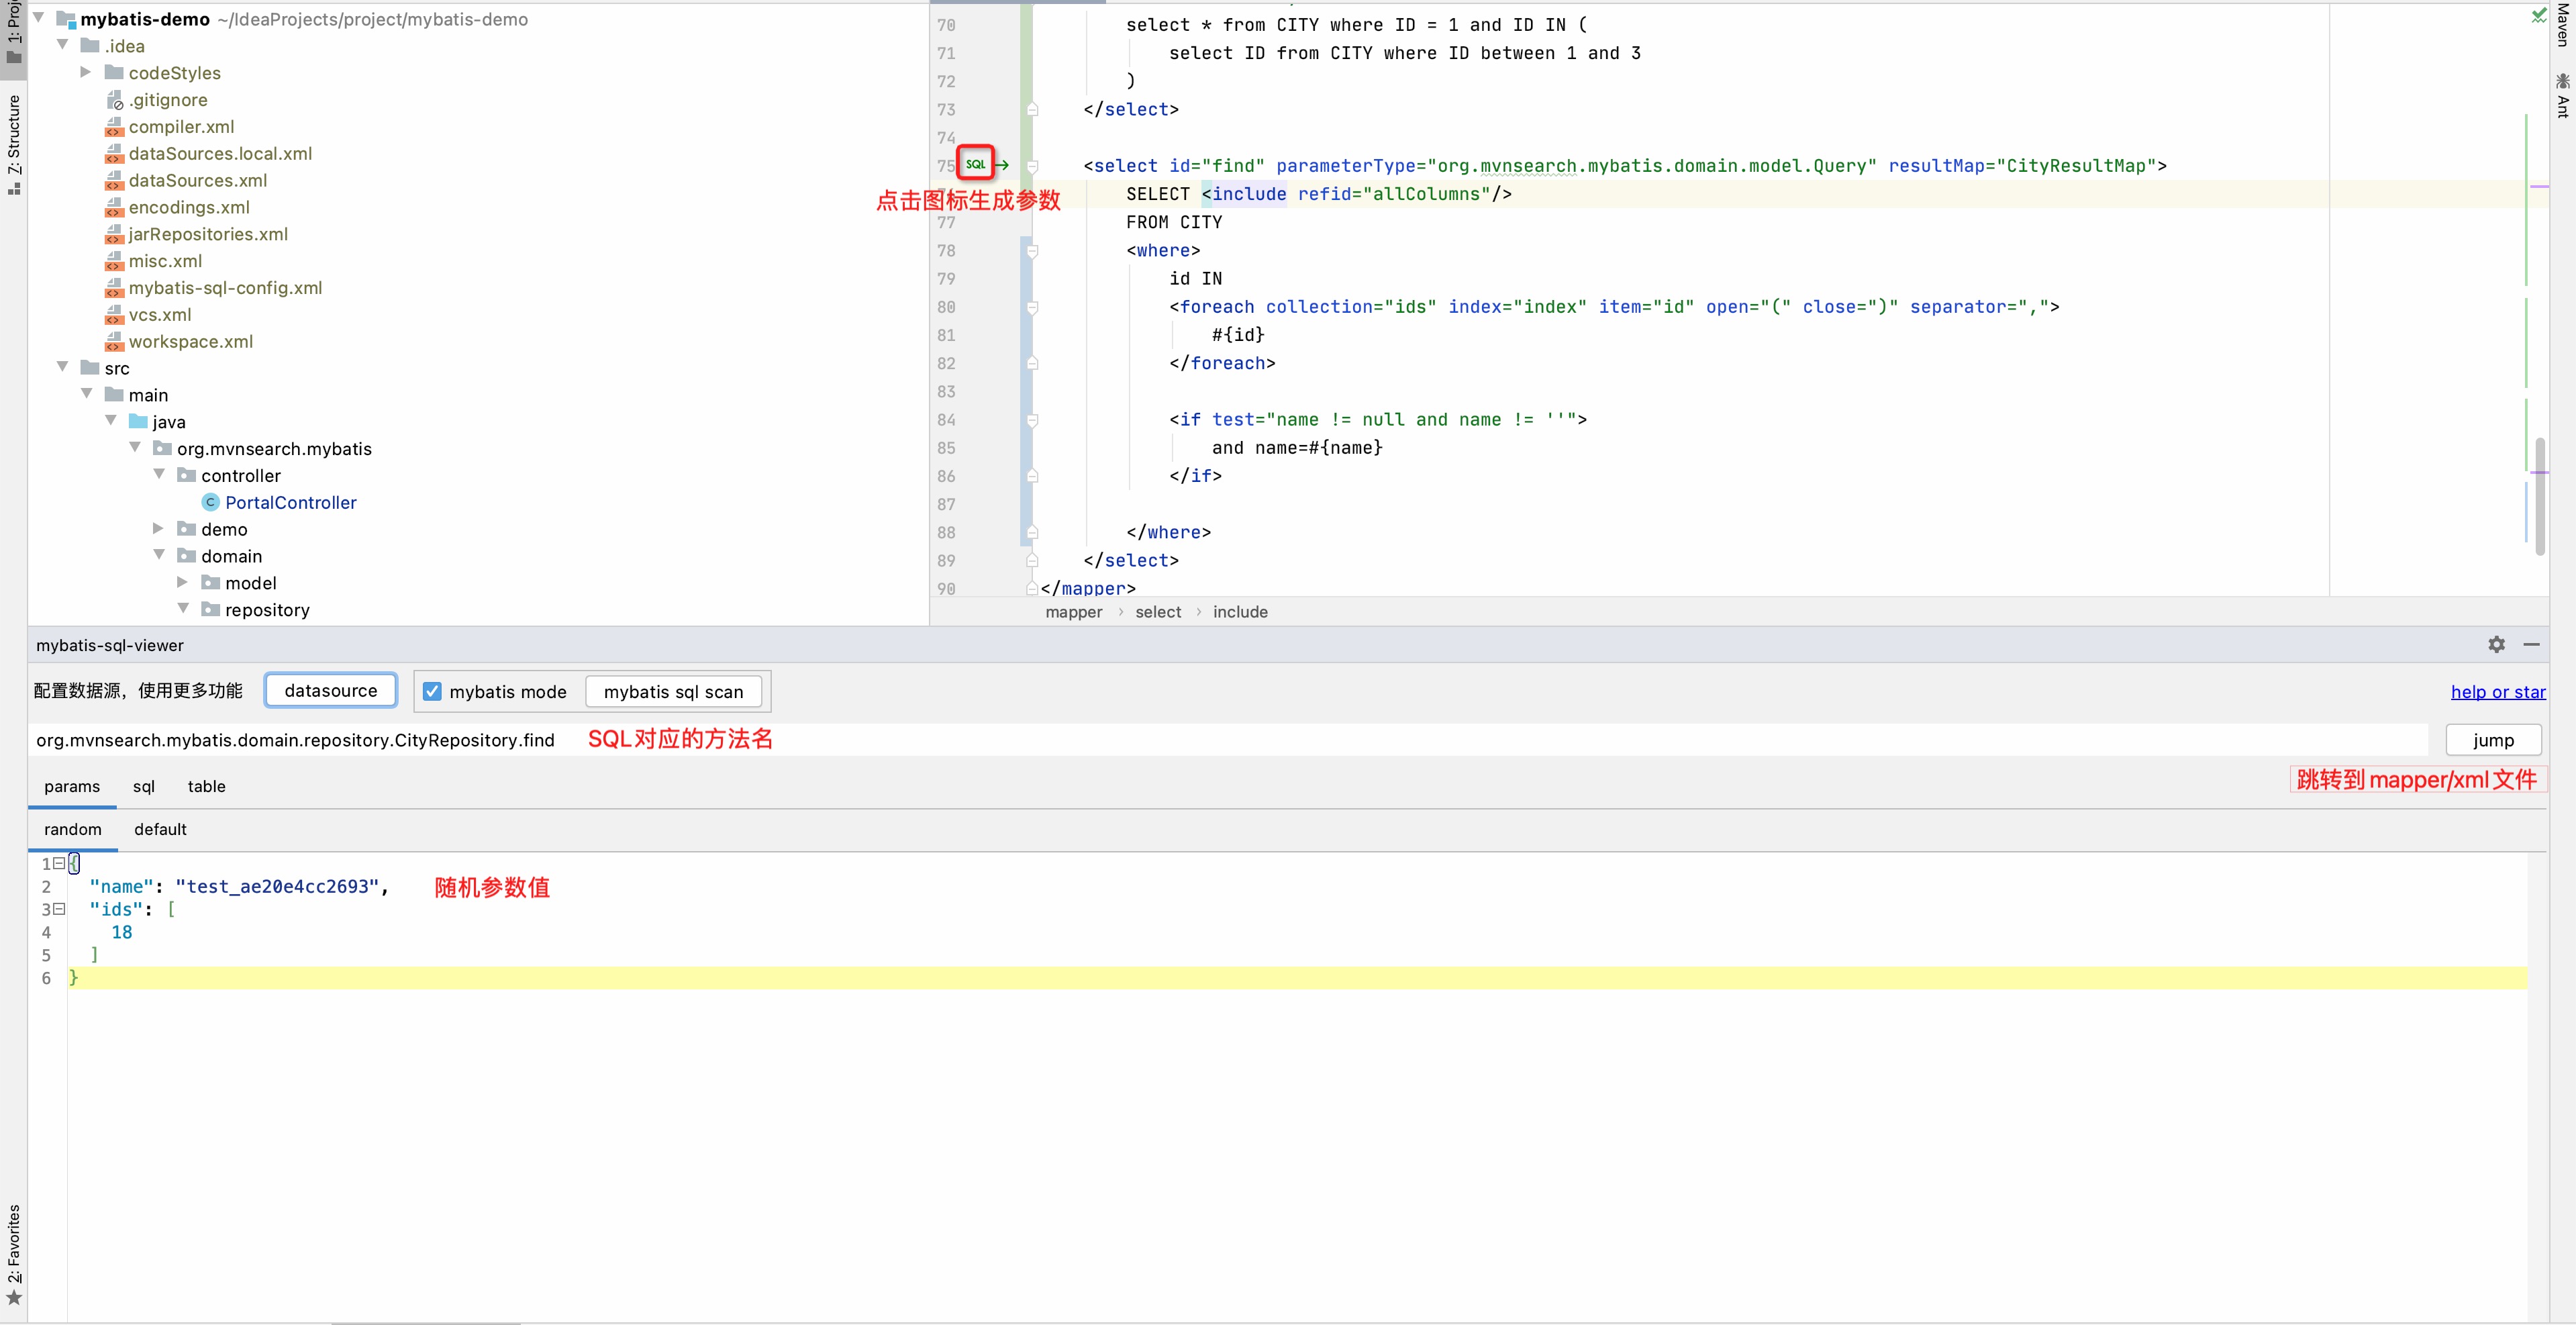
Task: Fold the select tag on line 75
Action: tap(1033, 166)
